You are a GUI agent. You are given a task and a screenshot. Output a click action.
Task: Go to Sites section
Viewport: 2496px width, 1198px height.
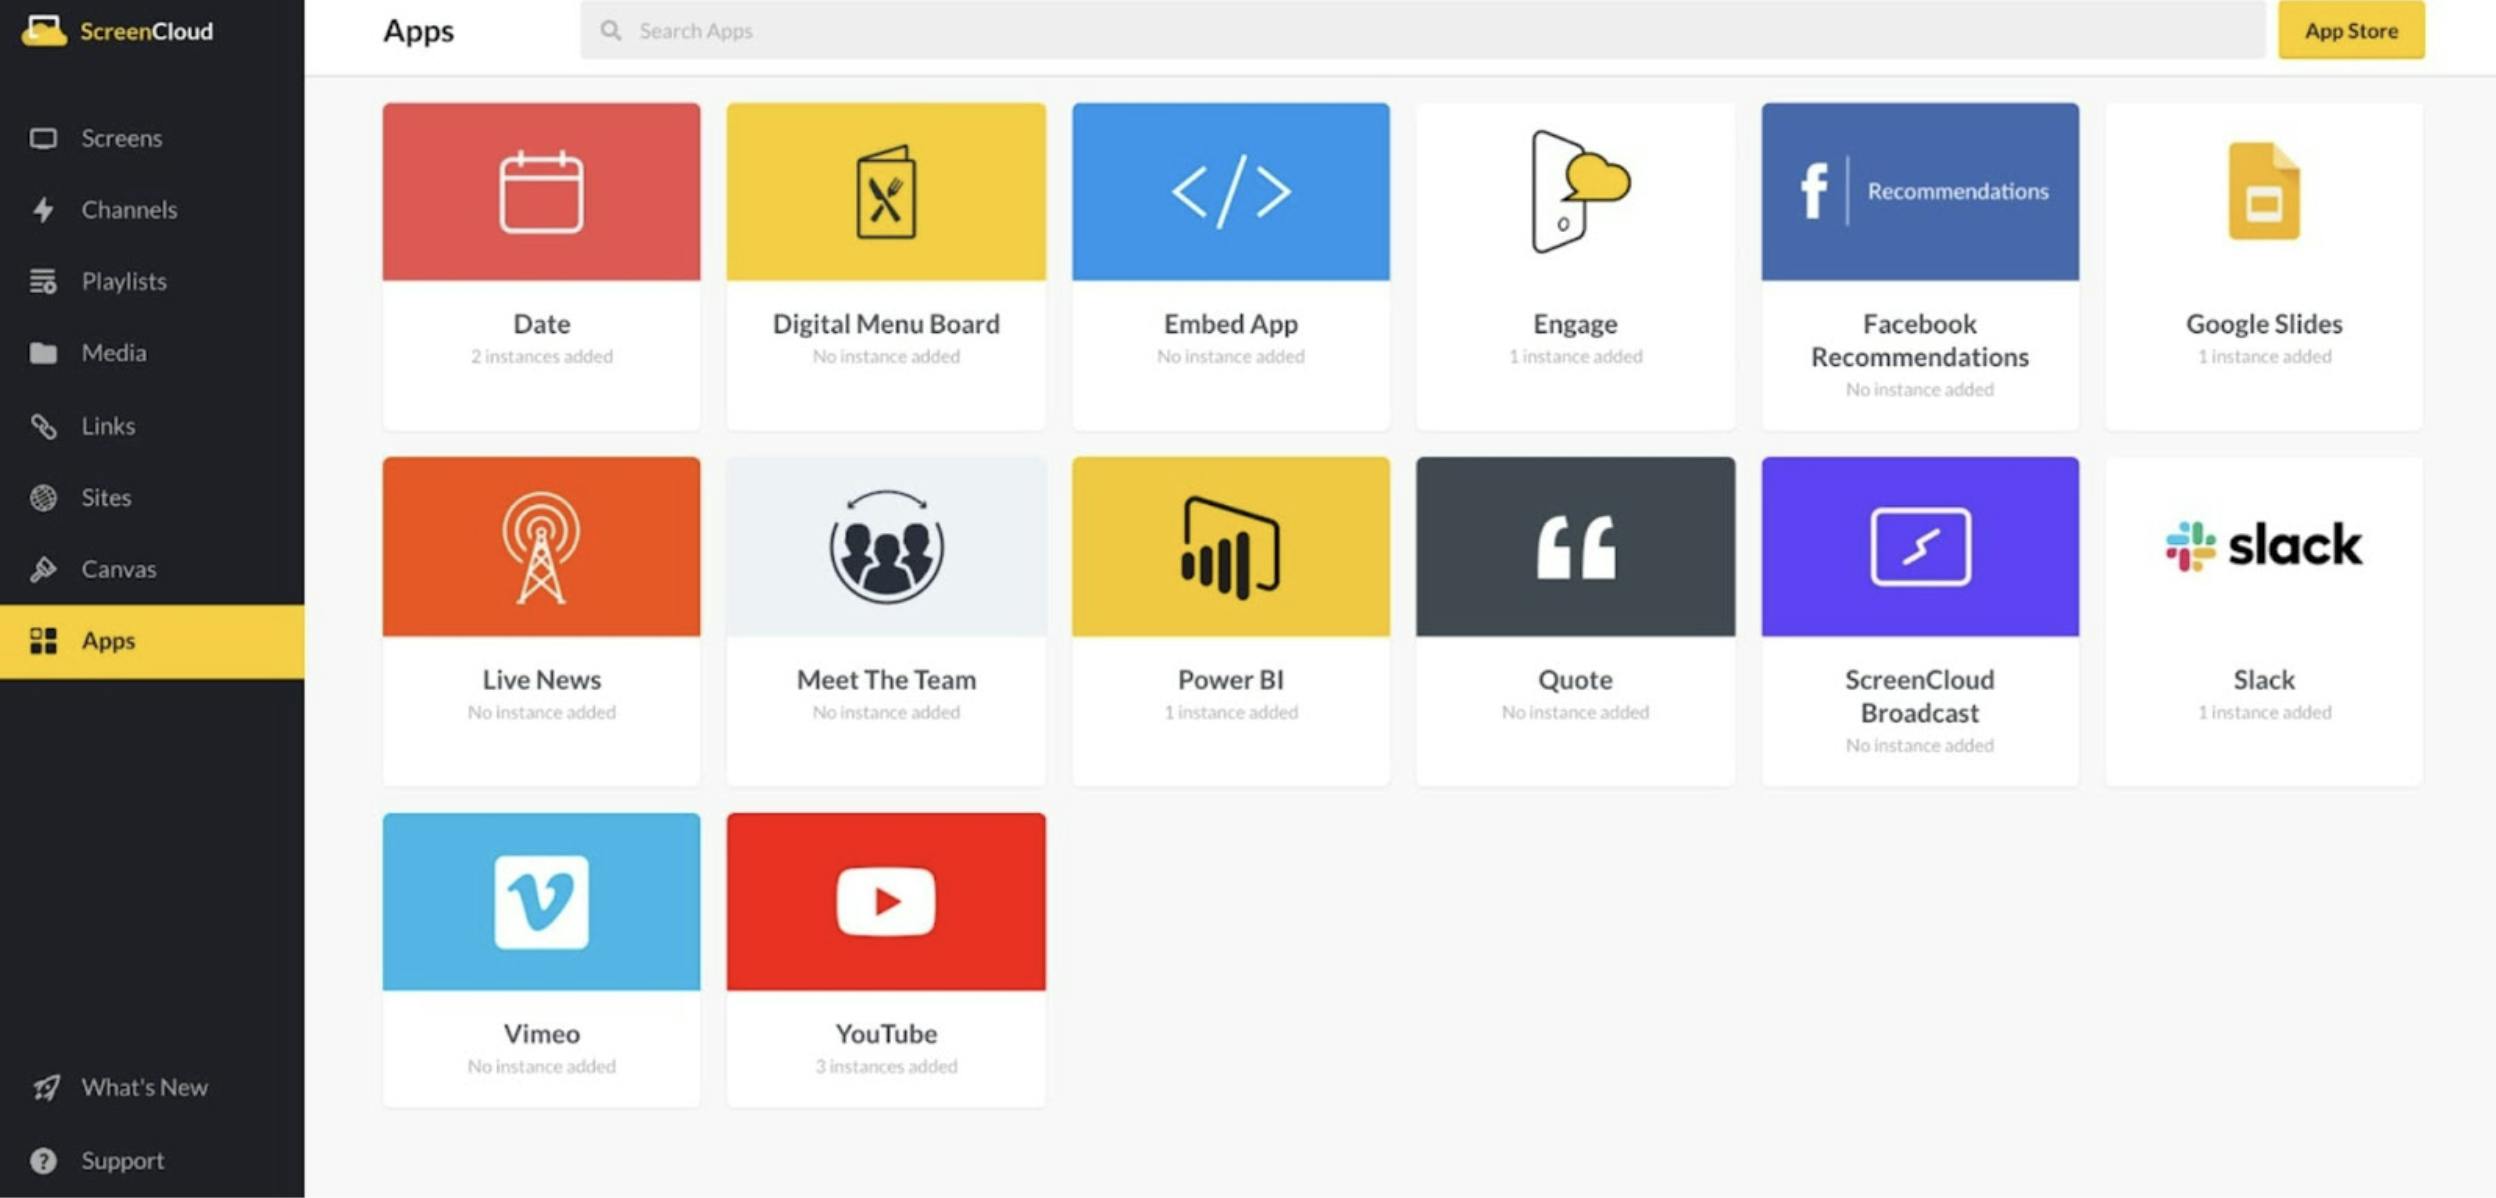(x=152, y=497)
